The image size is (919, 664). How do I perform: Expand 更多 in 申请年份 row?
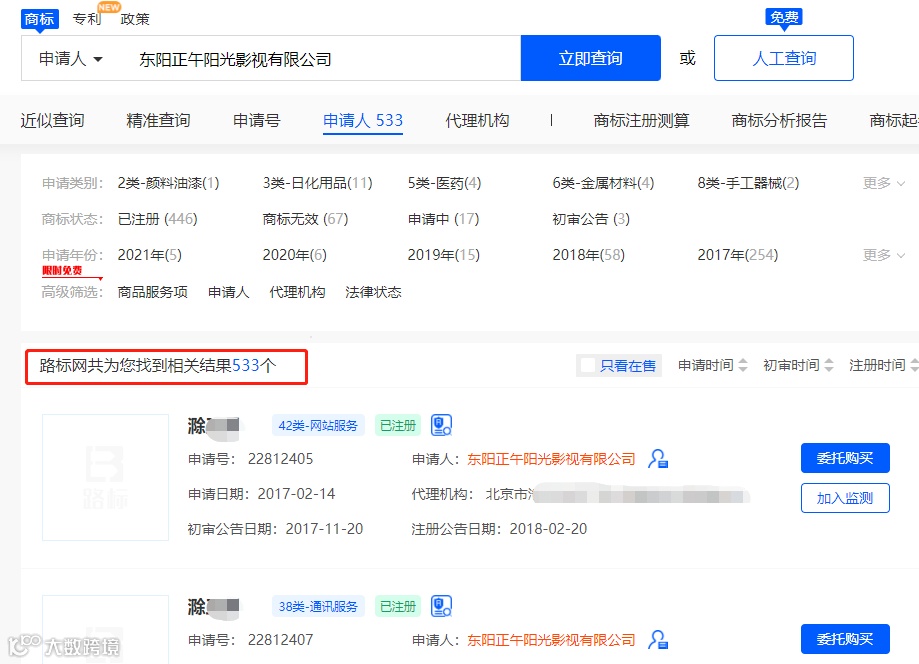[x=883, y=255]
